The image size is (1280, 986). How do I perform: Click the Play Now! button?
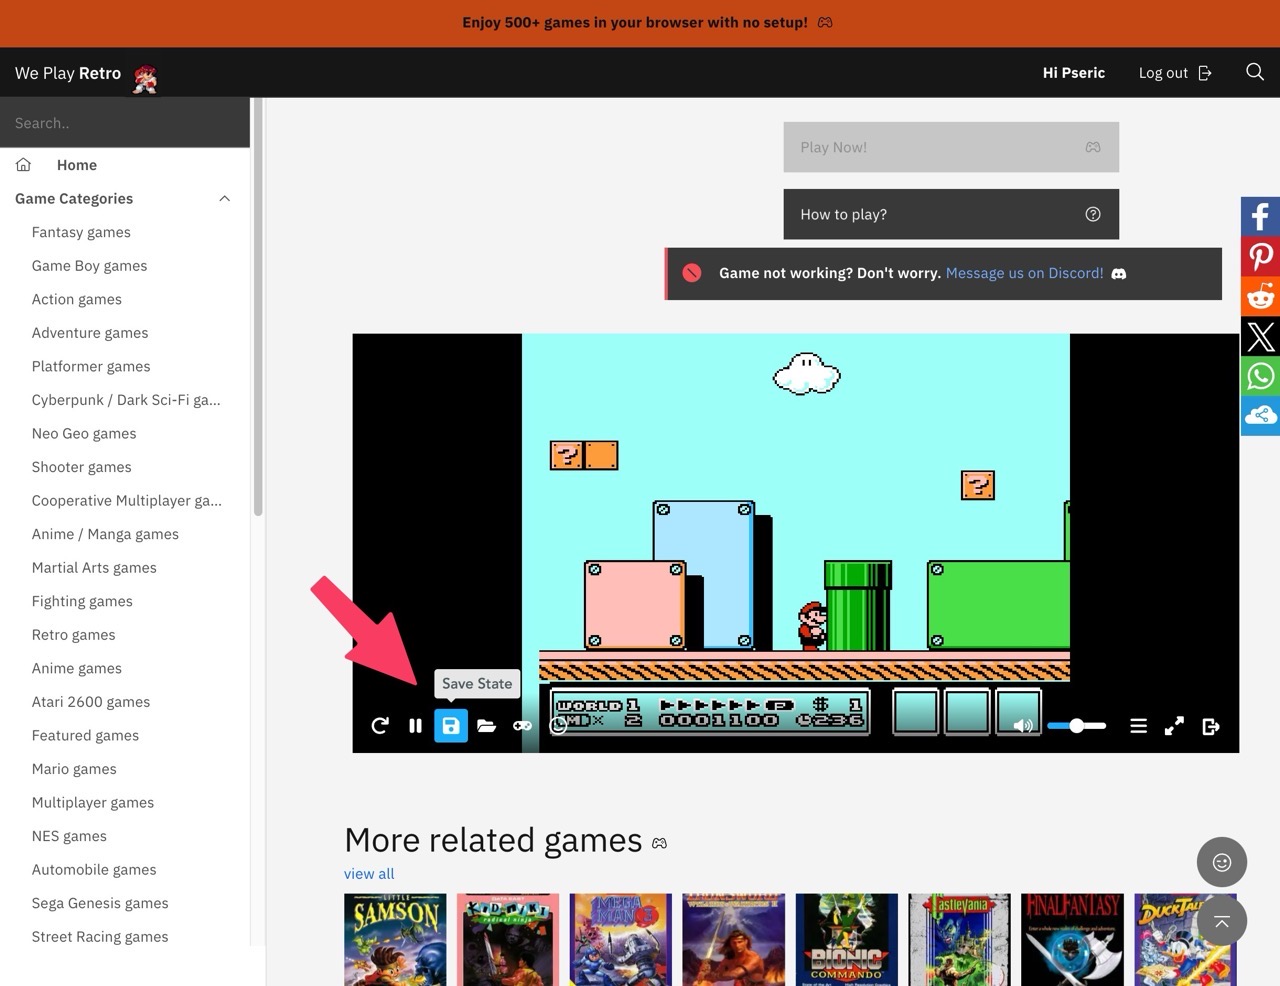[x=951, y=147]
